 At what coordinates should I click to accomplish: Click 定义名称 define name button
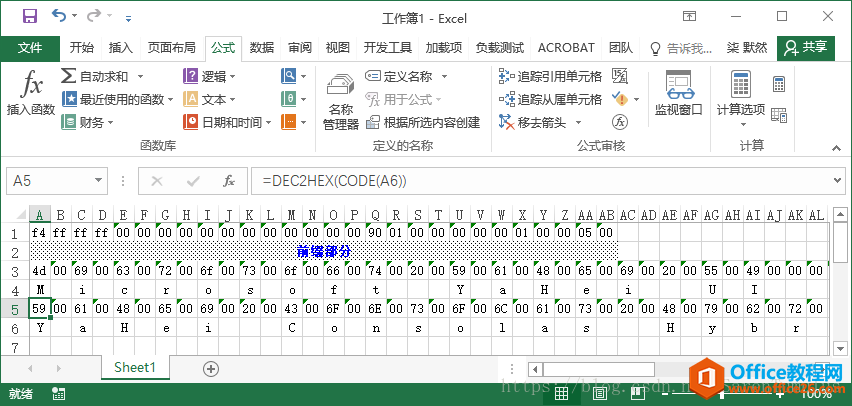point(399,77)
